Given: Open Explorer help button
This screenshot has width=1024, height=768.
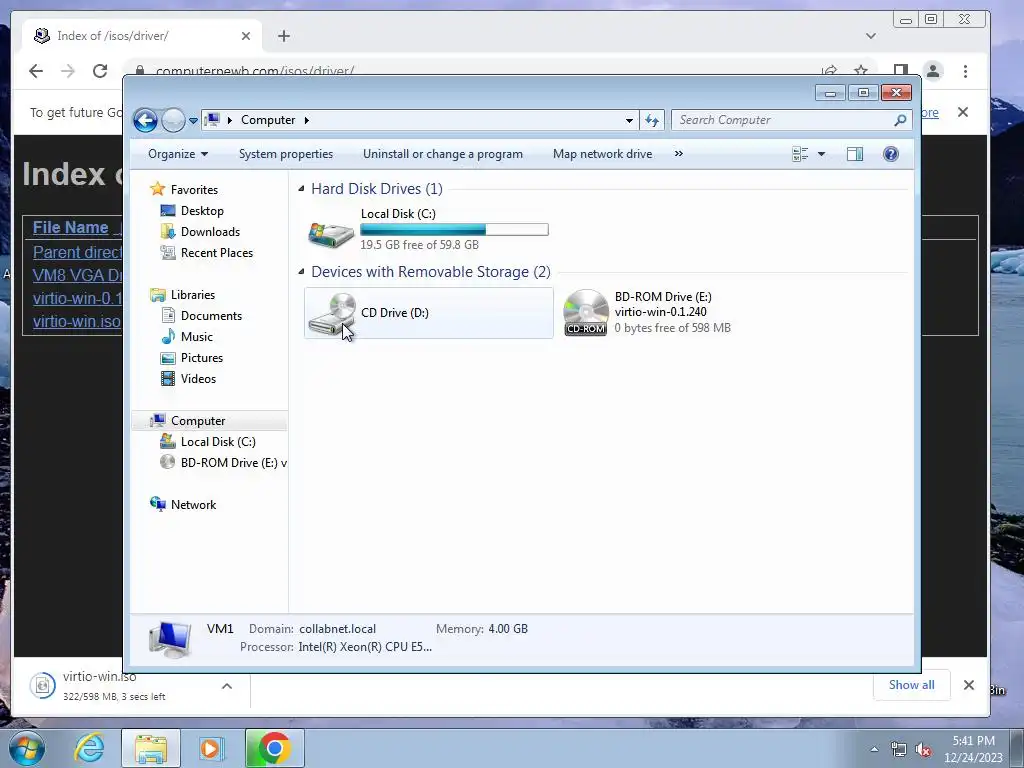Looking at the screenshot, I should point(891,154).
